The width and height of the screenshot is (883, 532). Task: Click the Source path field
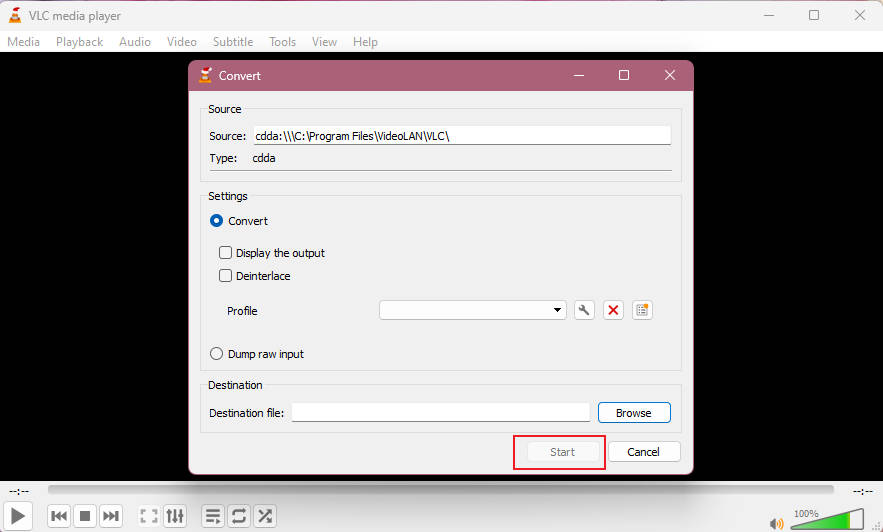coord(462,136)
